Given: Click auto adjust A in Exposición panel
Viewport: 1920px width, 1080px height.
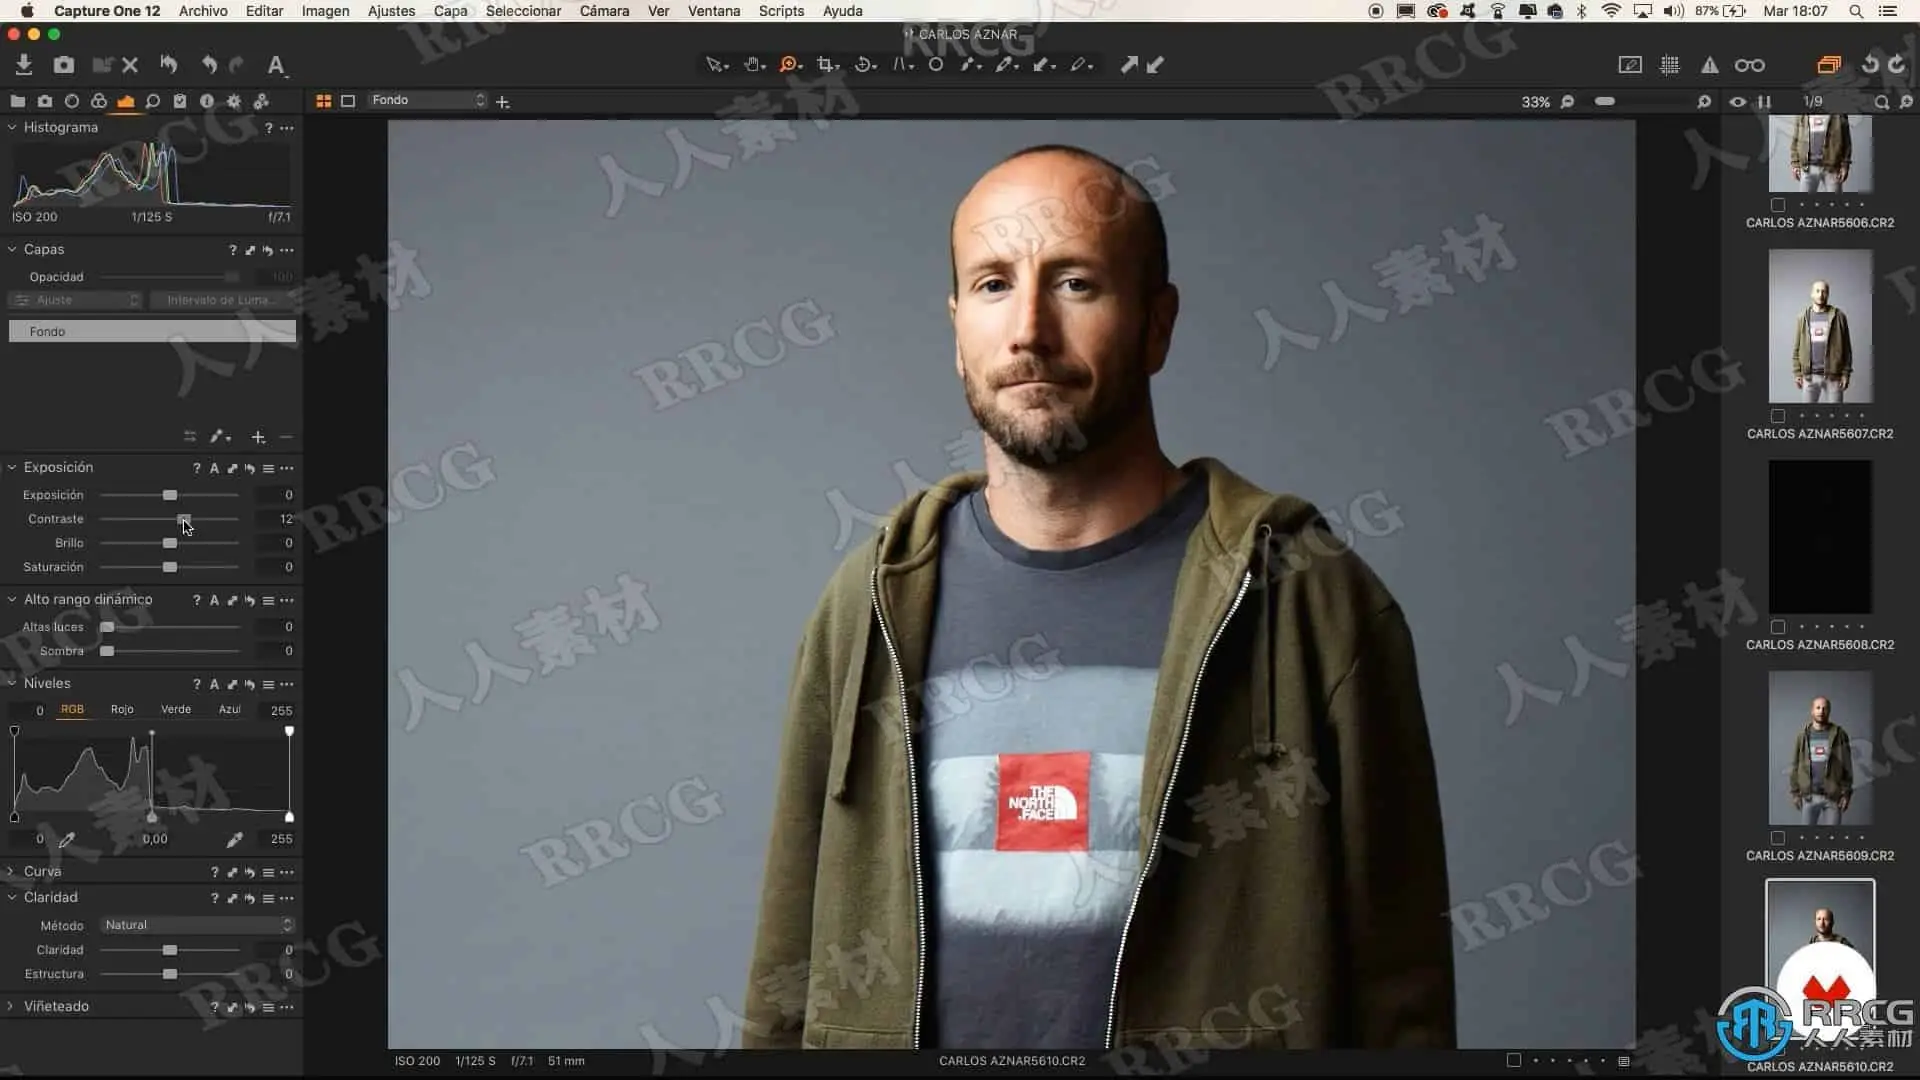Looking at the screenshot, I should pos(214,468).
